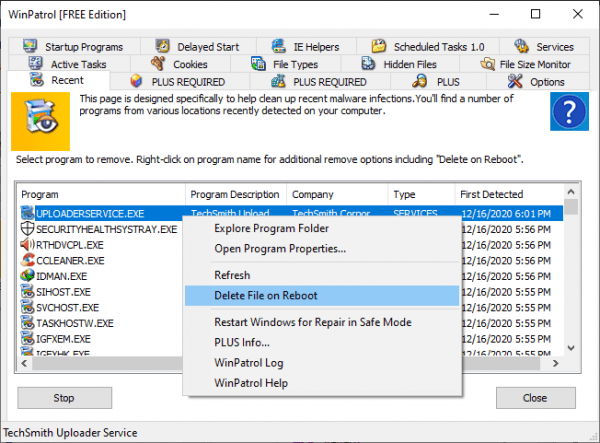The image size is (600, 443).
Task: Click the IDMAN.EXE globe icon
Action: 27,276
